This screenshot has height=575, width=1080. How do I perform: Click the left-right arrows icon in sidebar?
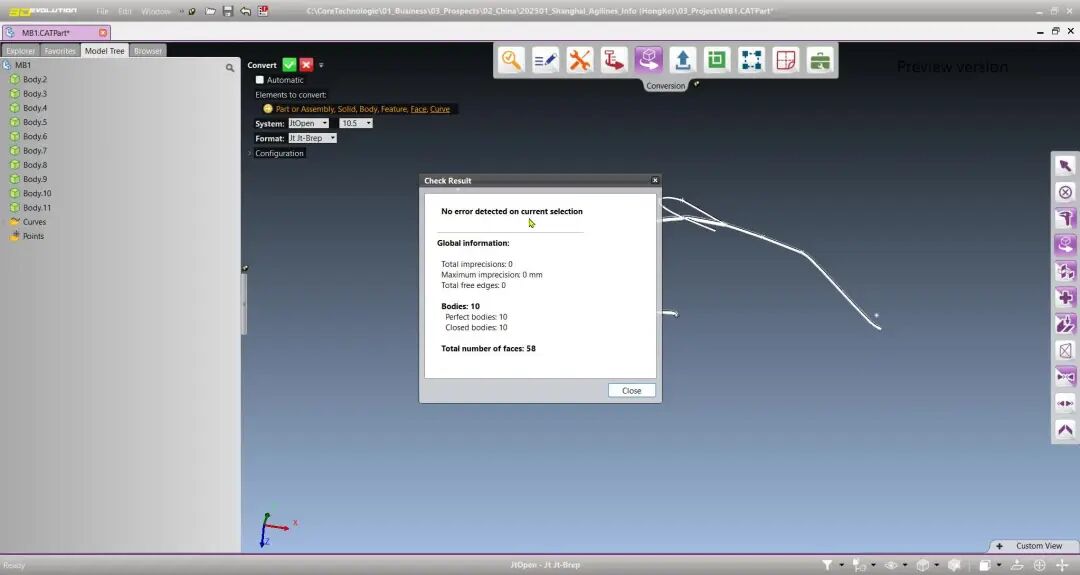coord(1065,404)
